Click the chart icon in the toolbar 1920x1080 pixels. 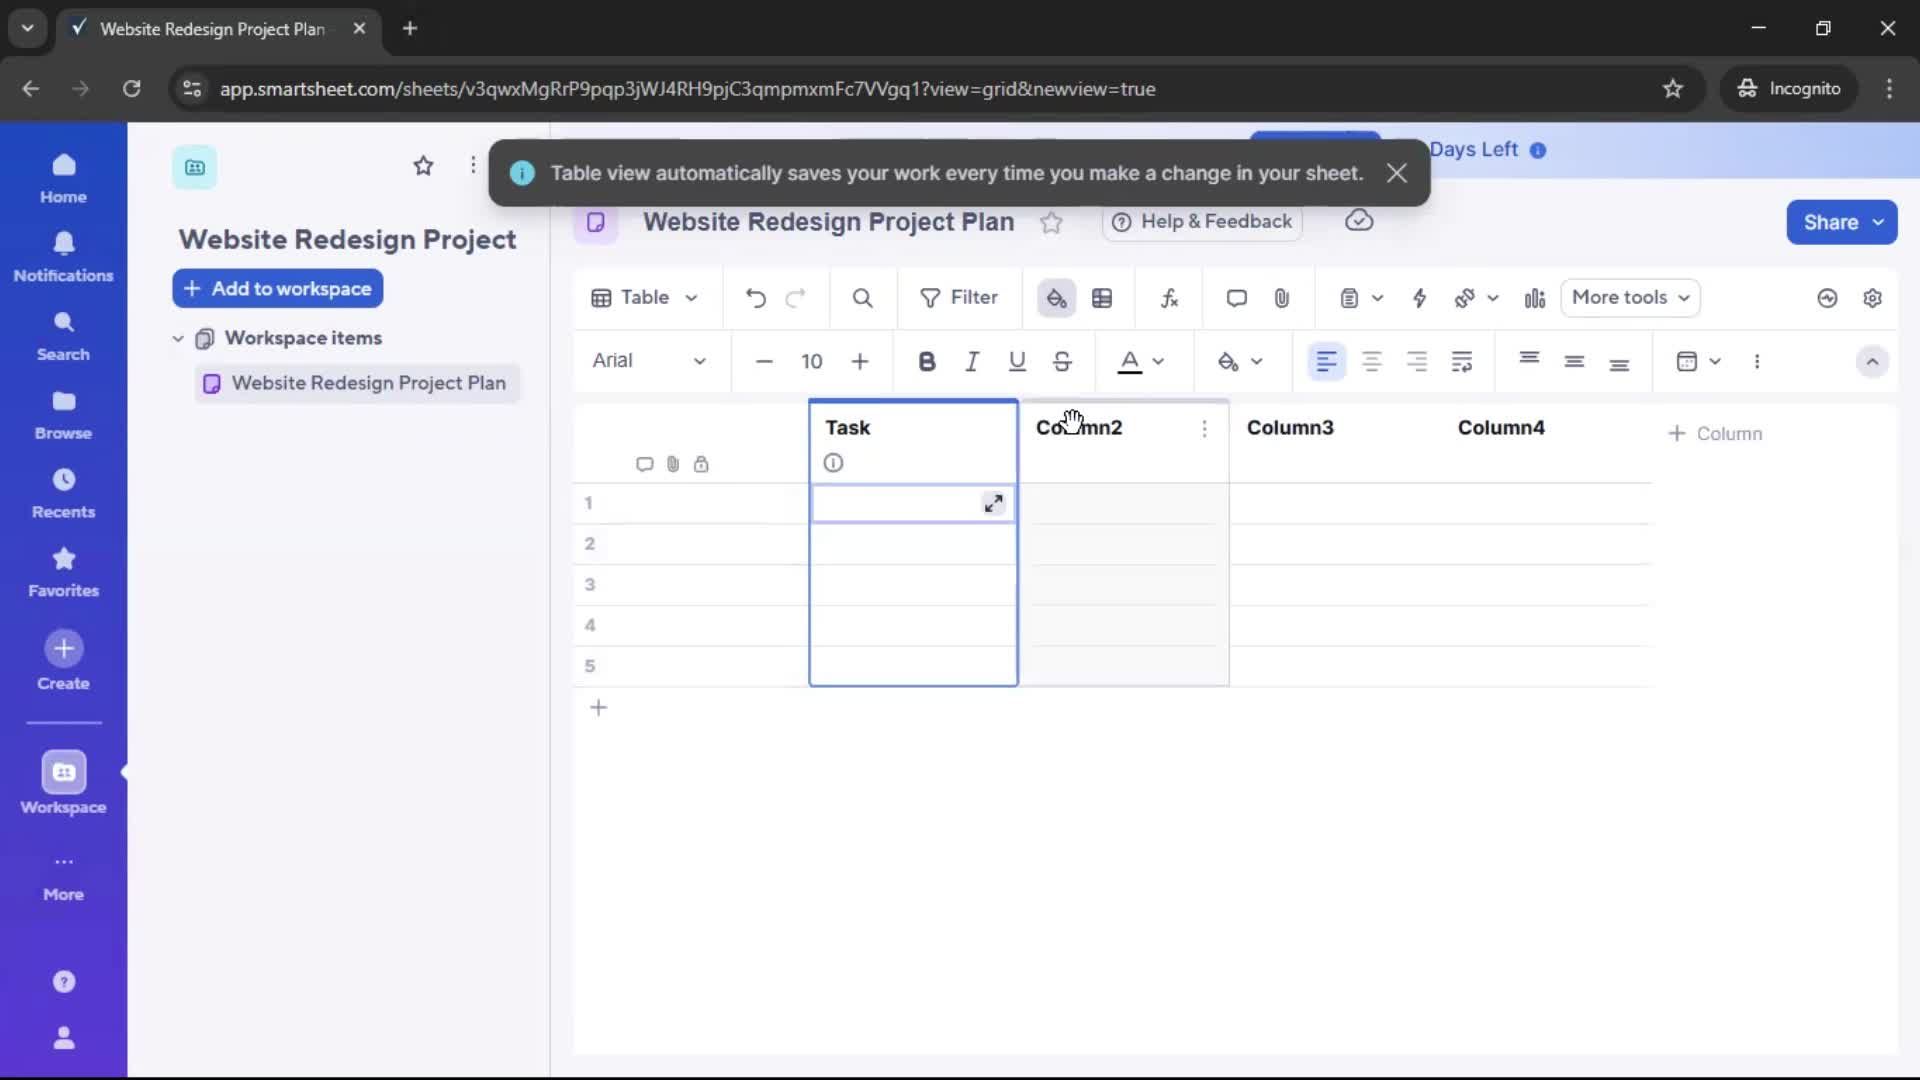[1535, 298]
